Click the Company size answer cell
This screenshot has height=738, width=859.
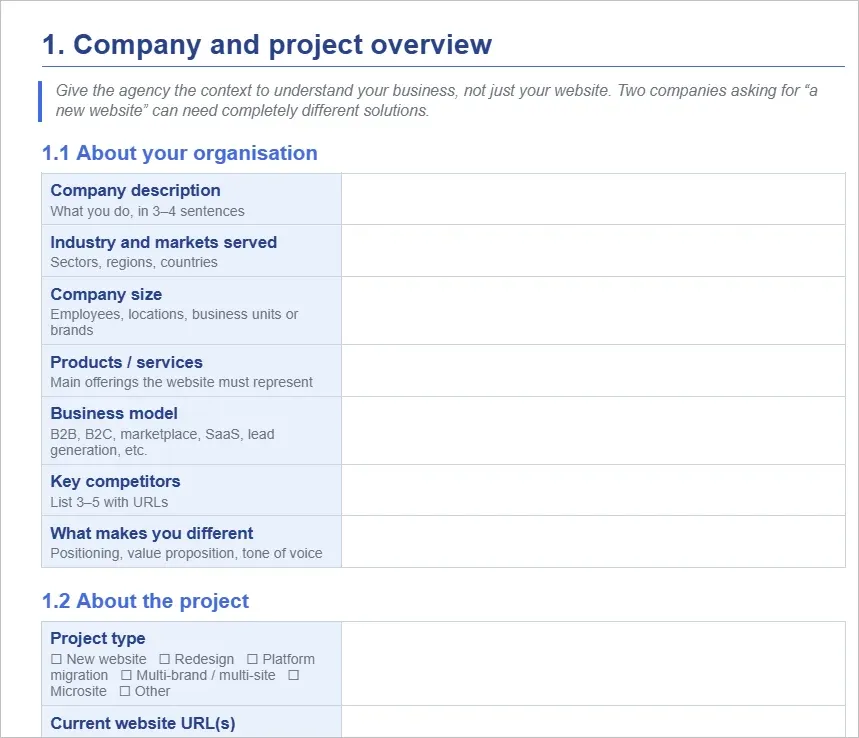pos(593,311)
